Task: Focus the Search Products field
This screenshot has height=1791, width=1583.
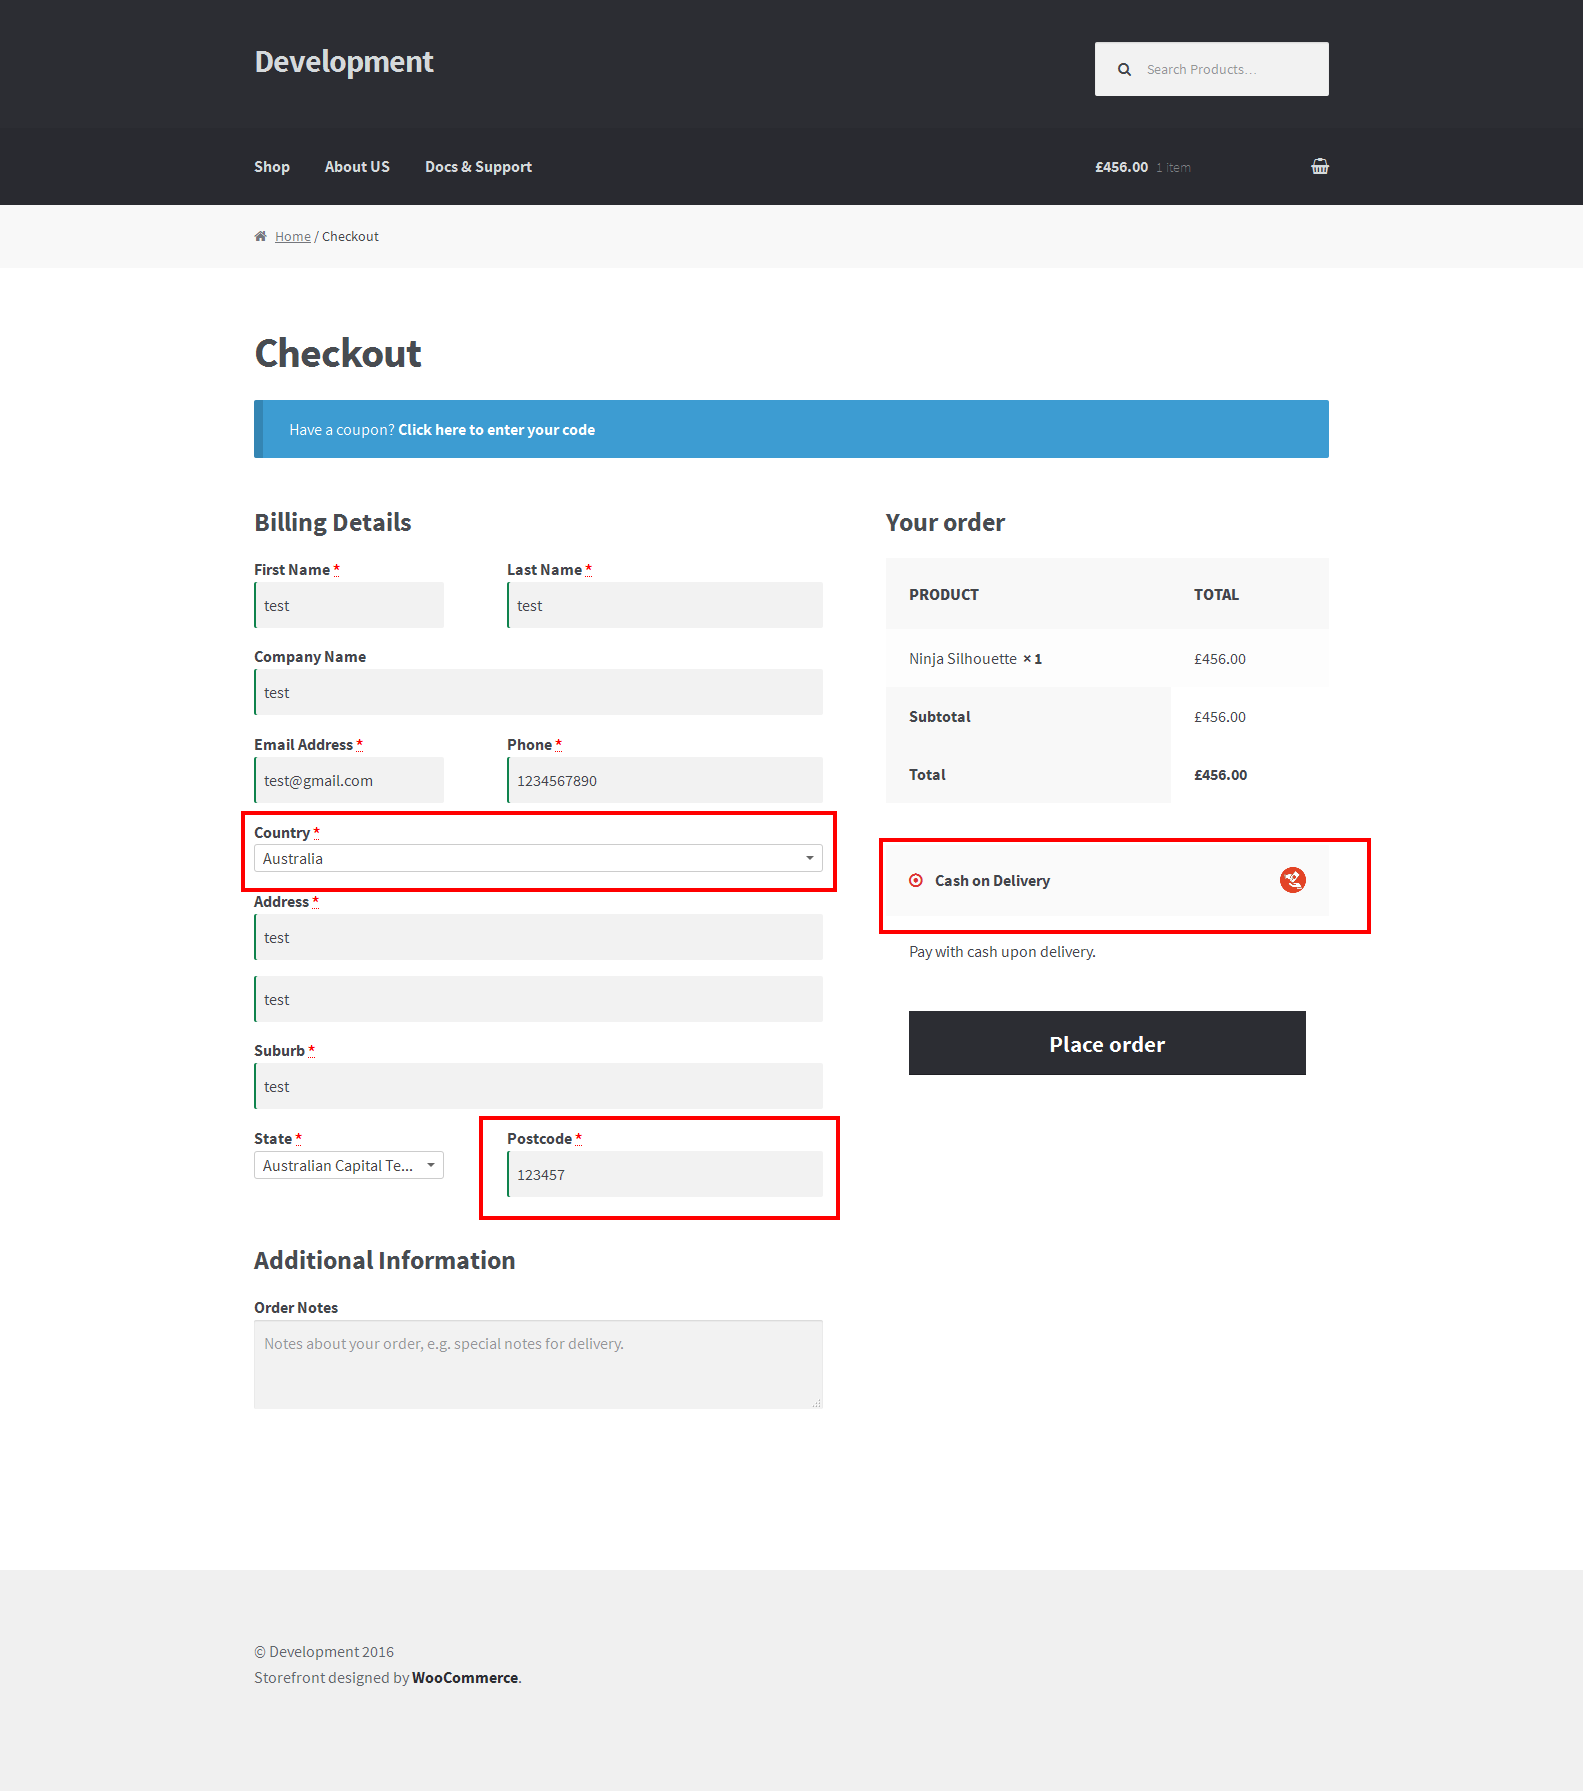Action: point(1230,70)
